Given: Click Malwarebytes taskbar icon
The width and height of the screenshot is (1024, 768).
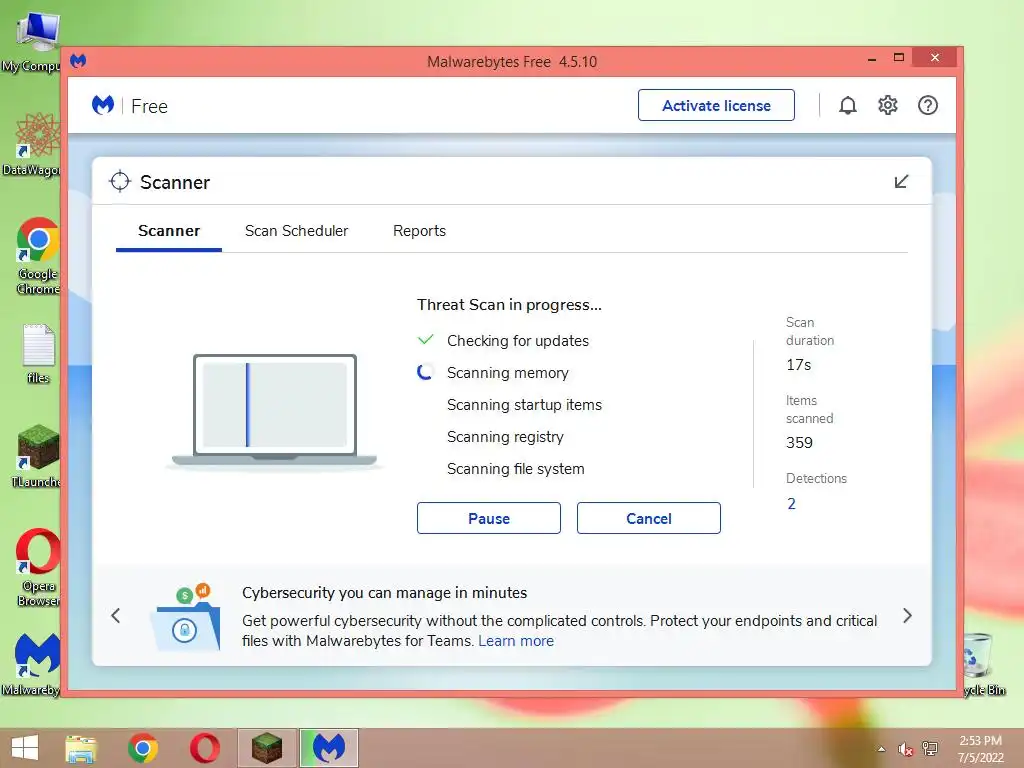Looking at the screenshot, I should pos(328,748).
